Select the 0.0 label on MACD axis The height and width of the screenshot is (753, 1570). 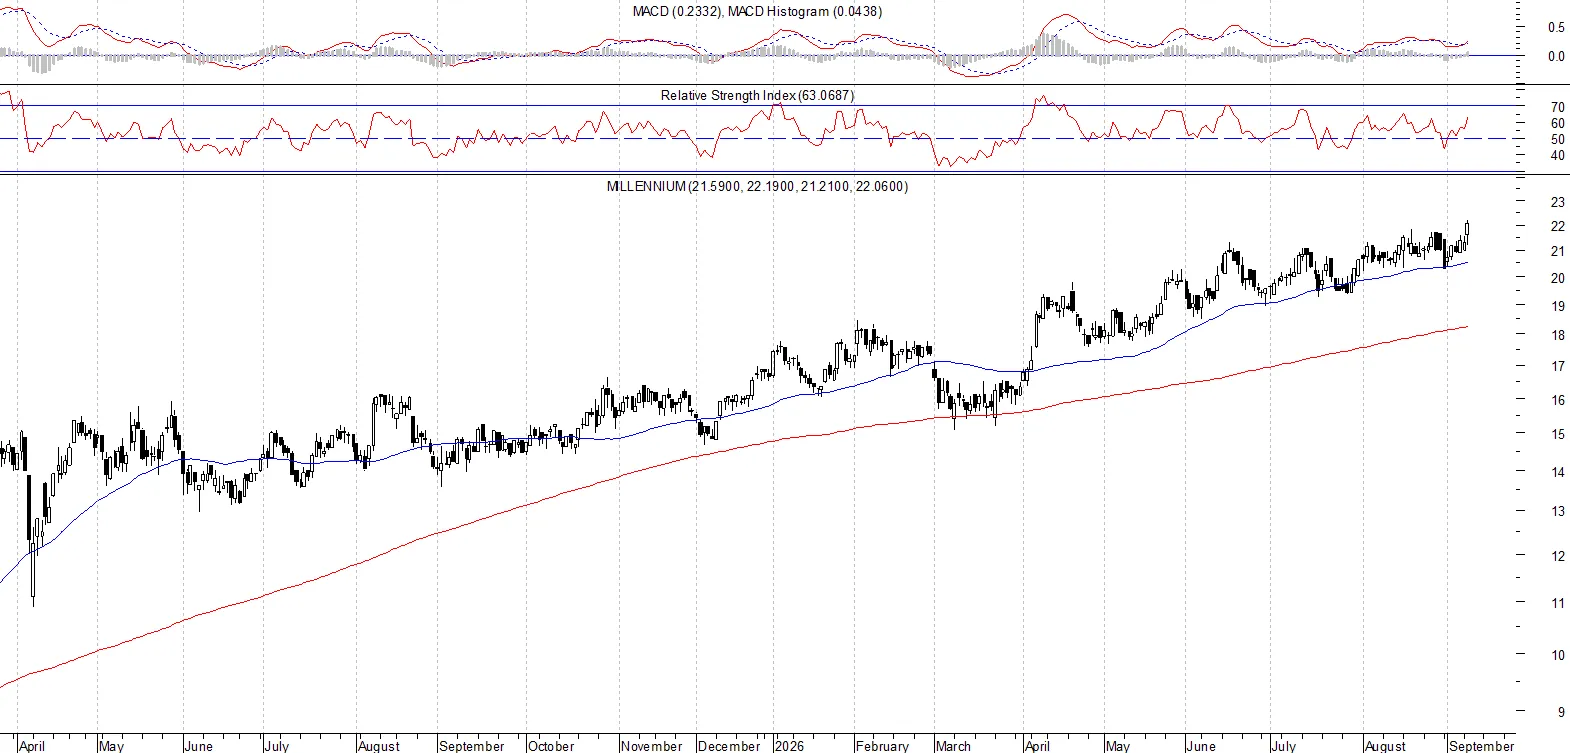click(1556, 56)
